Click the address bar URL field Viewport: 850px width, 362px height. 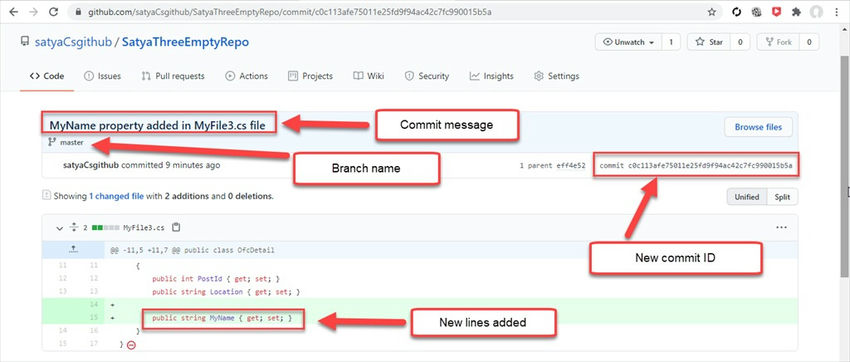click(396, 12)
